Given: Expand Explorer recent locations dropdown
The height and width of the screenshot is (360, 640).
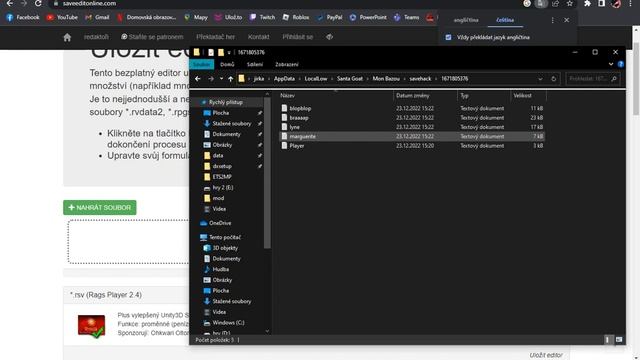Looking at the screenshot, I should (221, 79).
